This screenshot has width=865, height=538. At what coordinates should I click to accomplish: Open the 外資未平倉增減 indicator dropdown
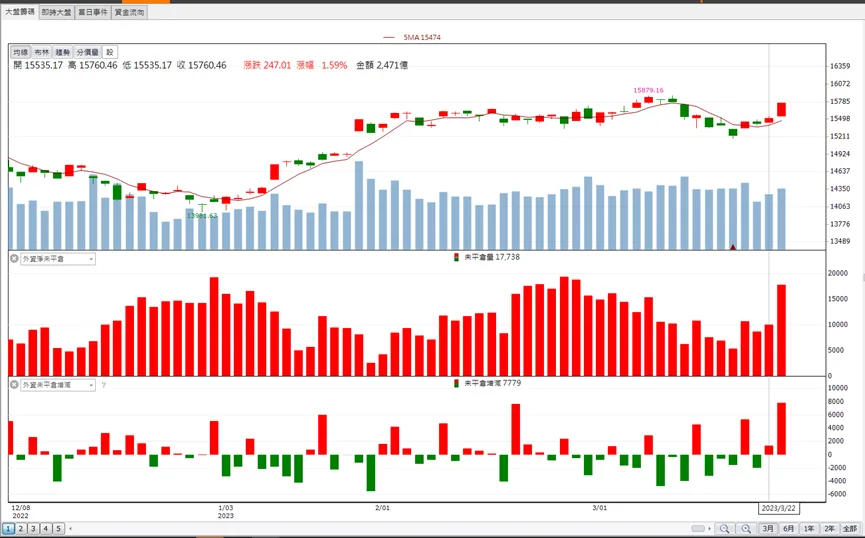pos(57,385)
